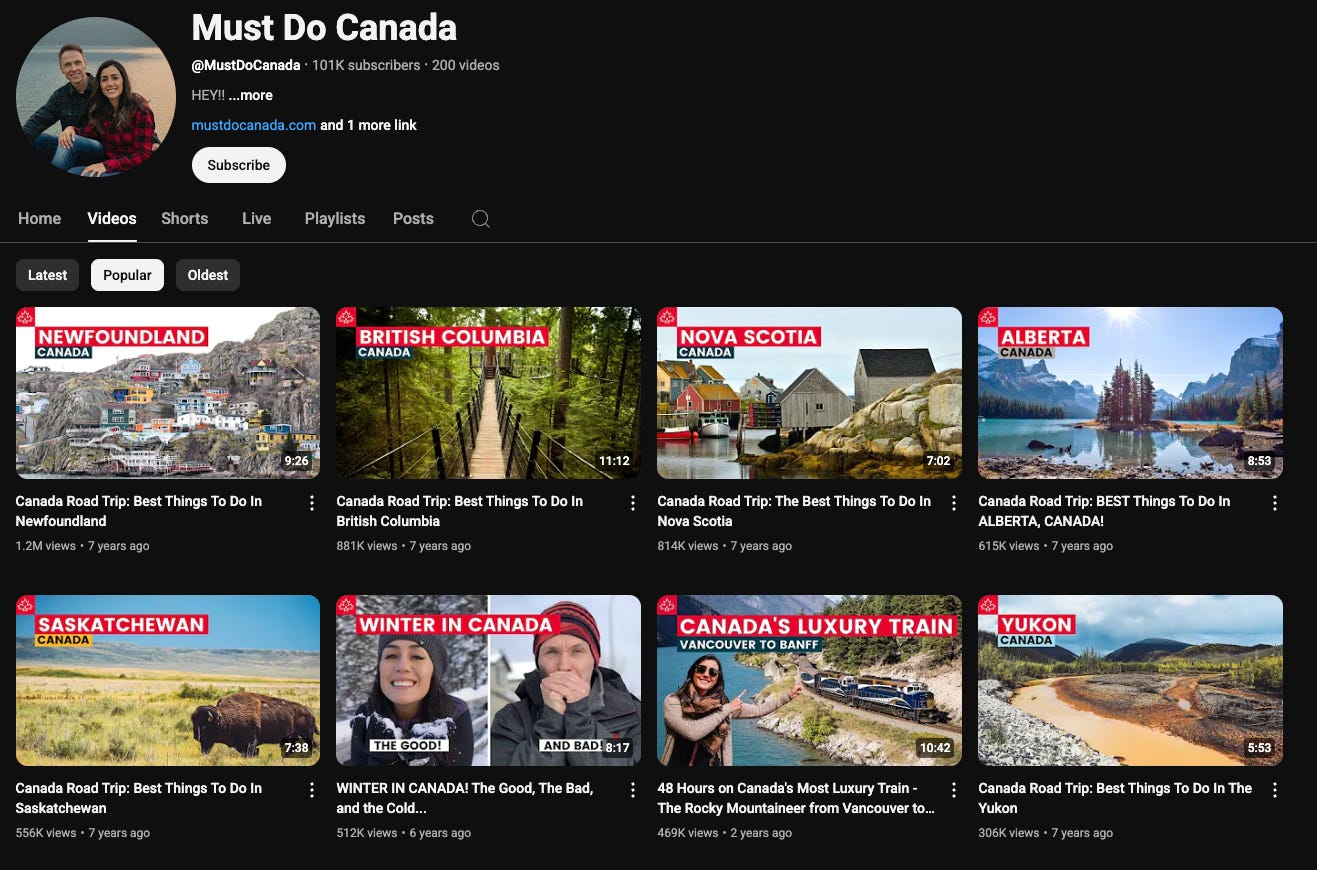Image resolution: width=1317 pixels, height=870 pixels.
Task: Open options menu for British Columbia video
Action: tap(633, 503)
